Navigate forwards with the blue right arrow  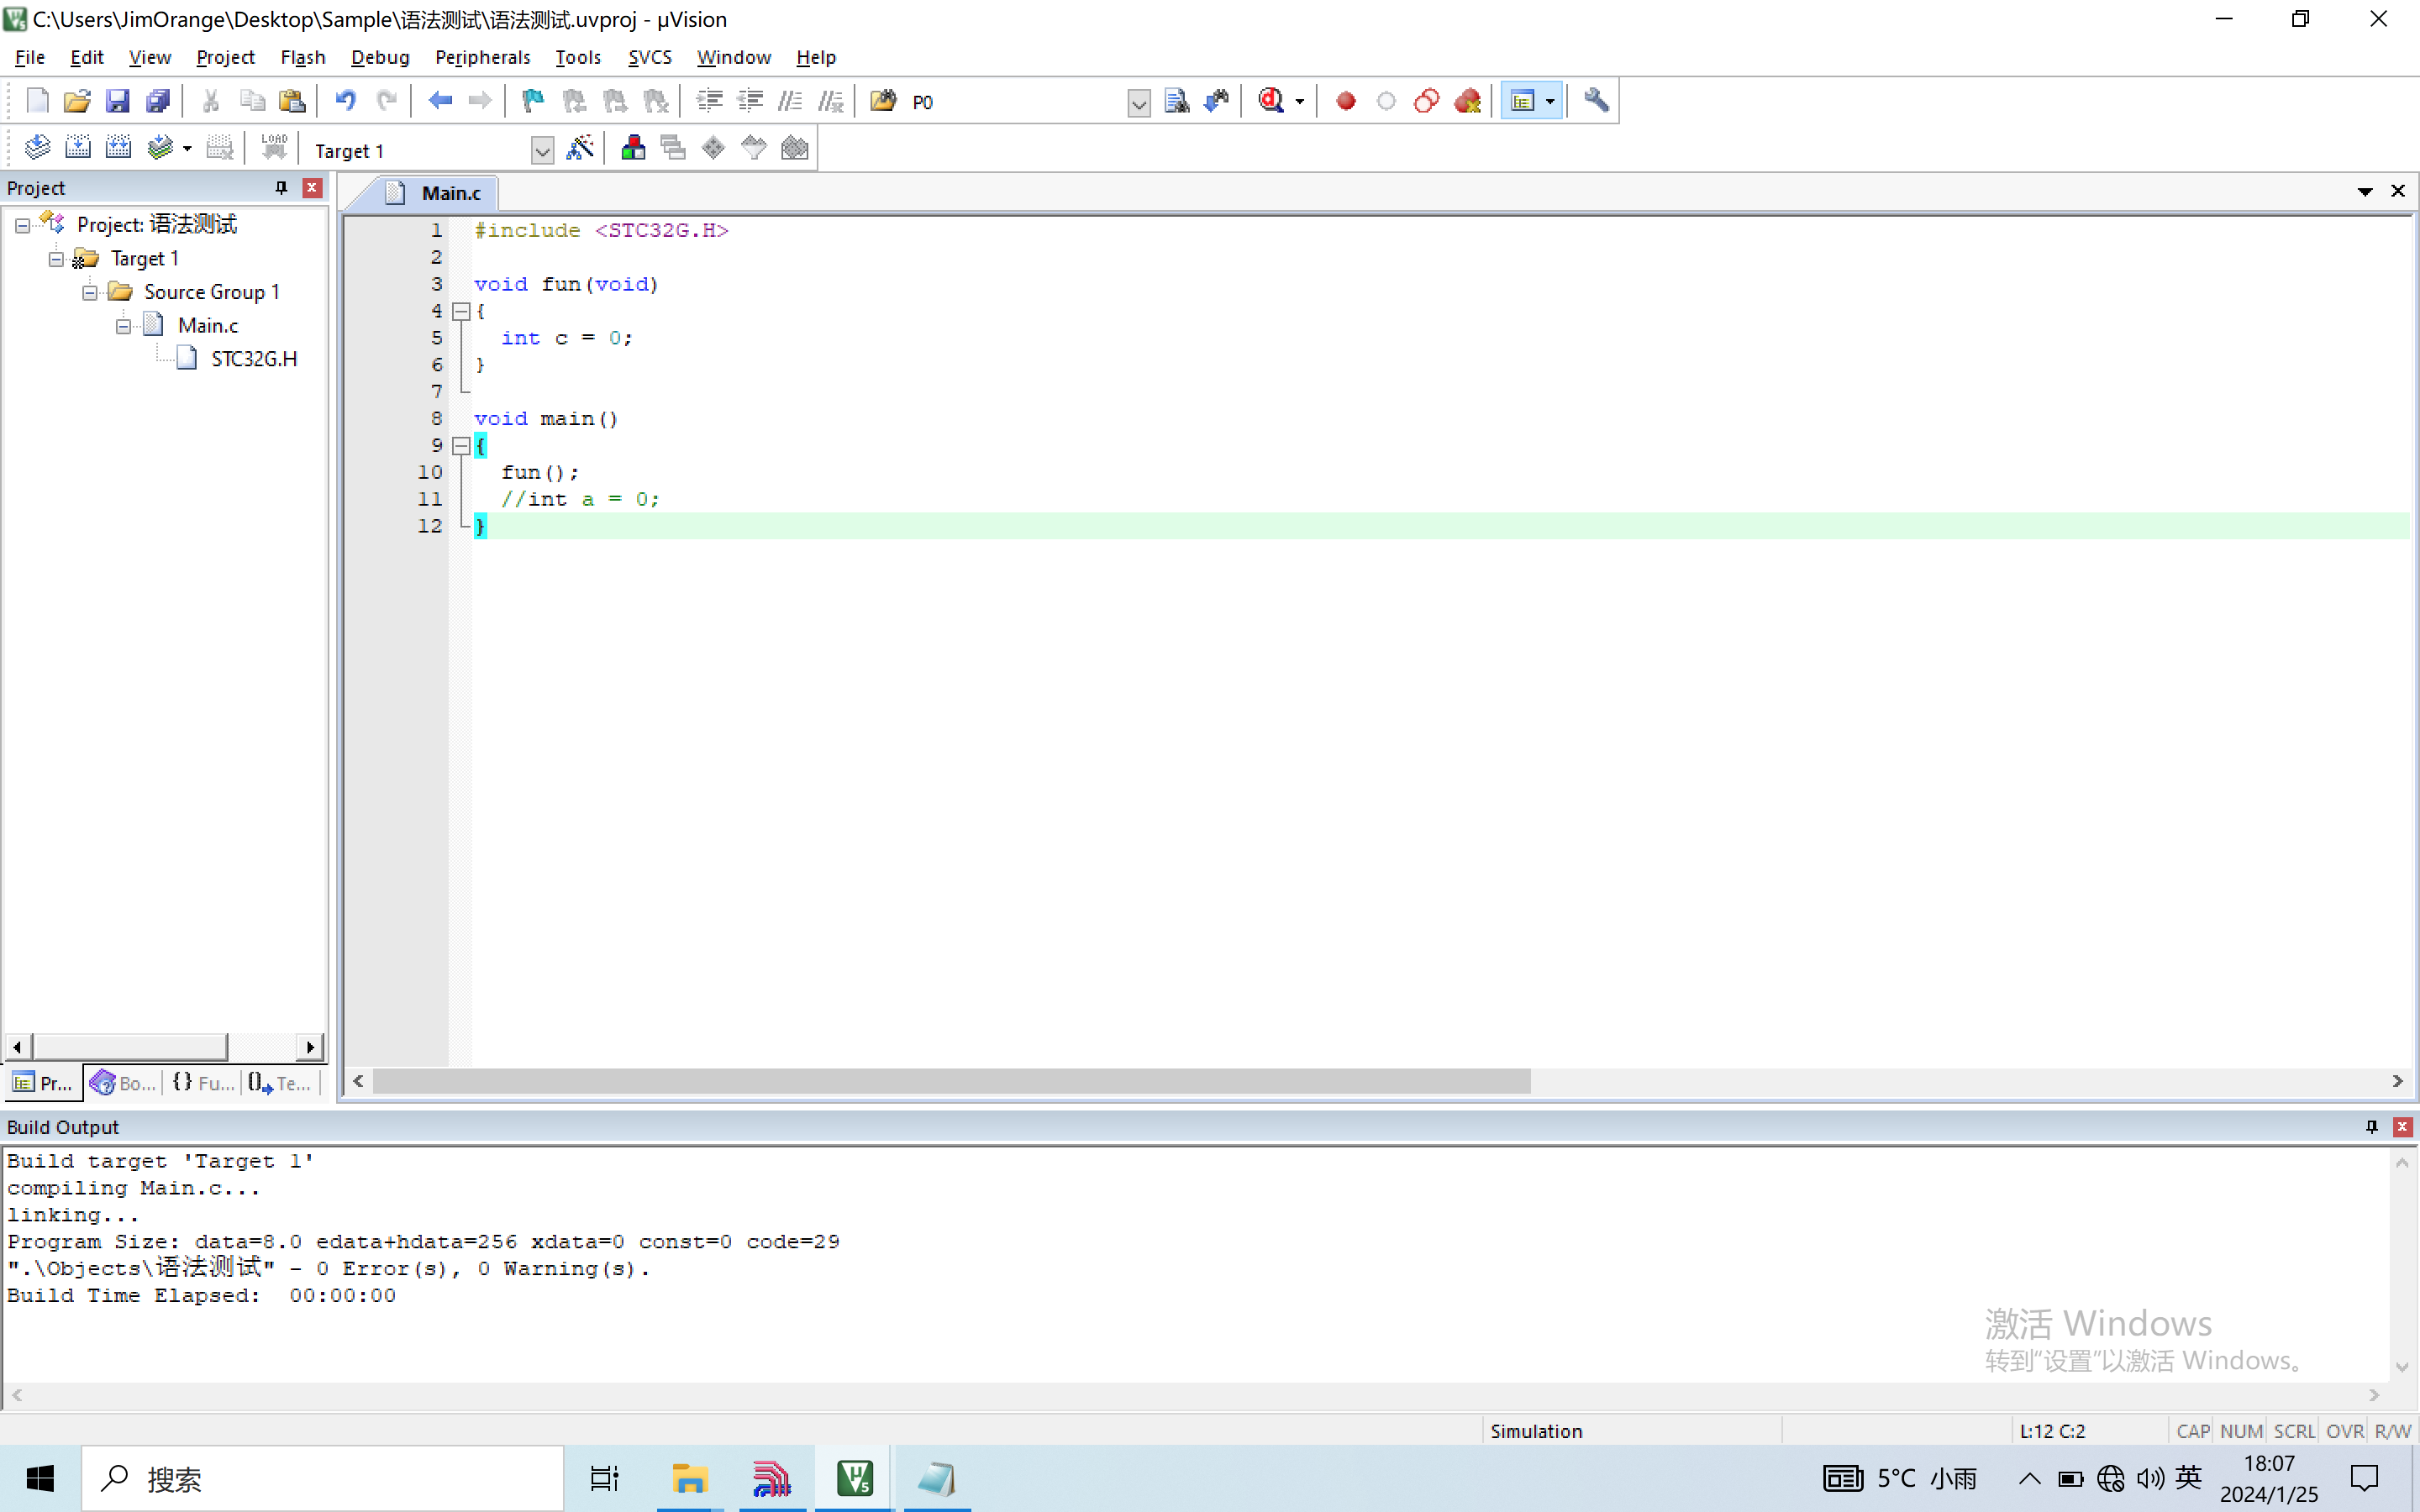click(x=480, y=101)
